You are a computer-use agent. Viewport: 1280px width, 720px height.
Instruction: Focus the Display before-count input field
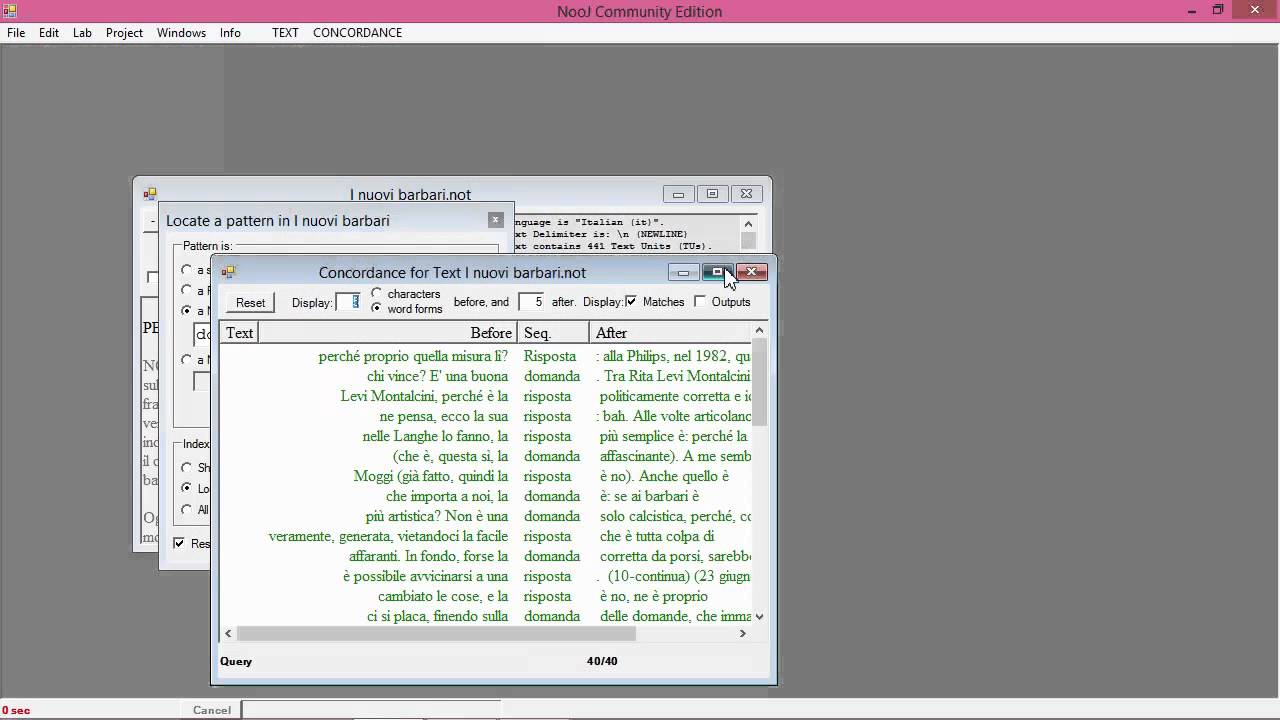348,301
